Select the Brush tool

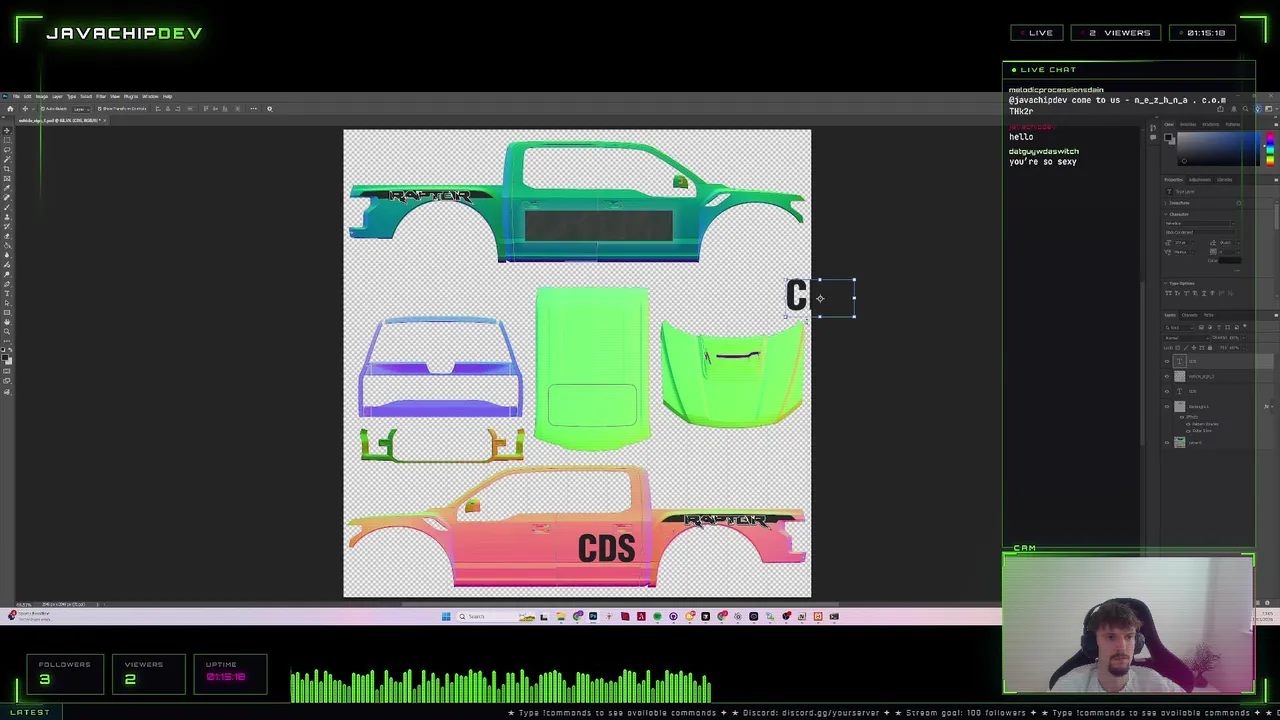7,207
